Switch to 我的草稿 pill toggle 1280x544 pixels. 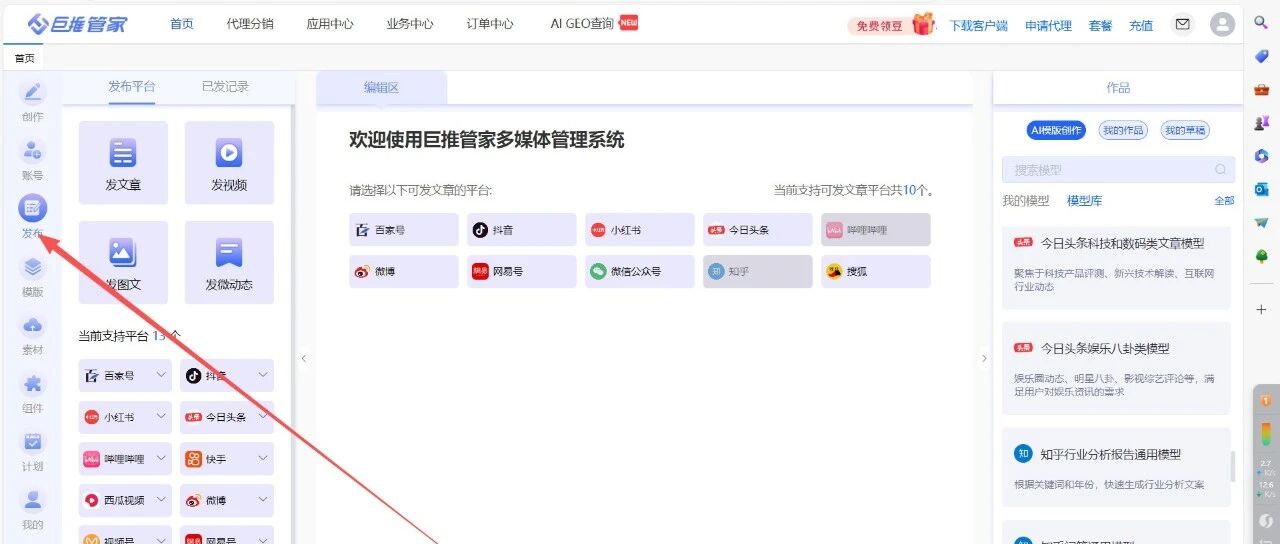tap(1185, 130)
